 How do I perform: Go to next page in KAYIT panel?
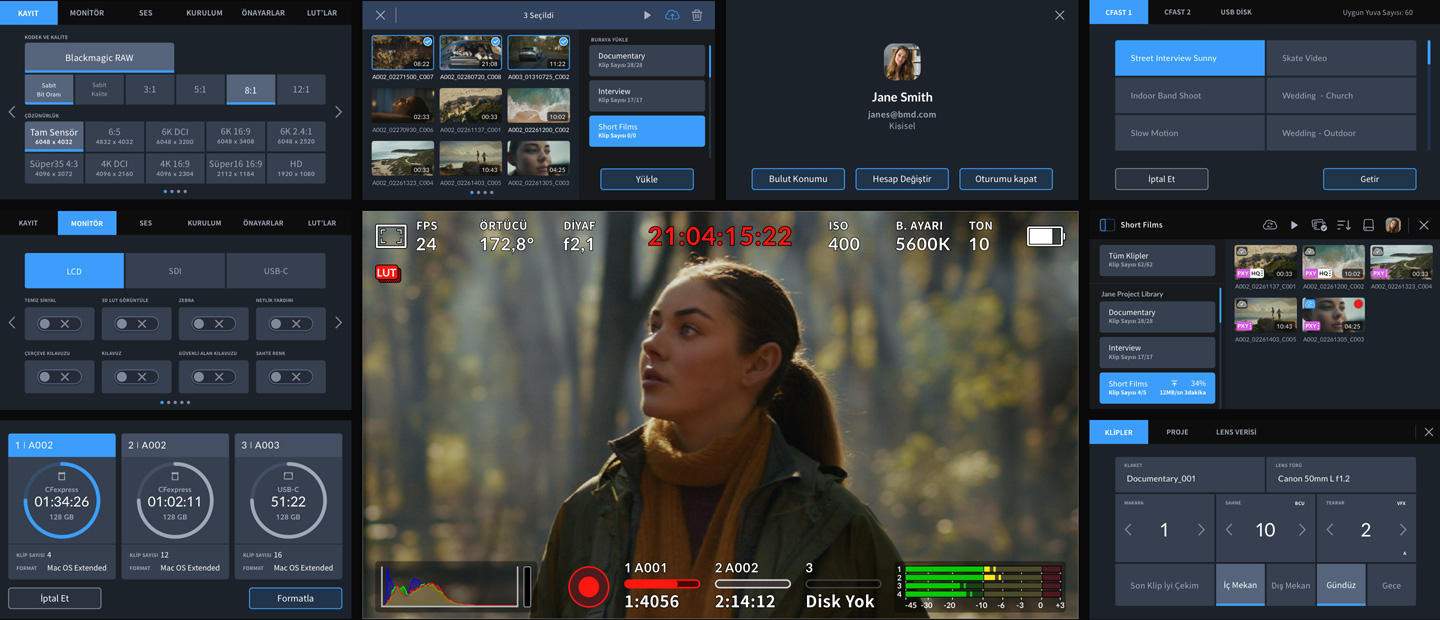tap(338, 112)
